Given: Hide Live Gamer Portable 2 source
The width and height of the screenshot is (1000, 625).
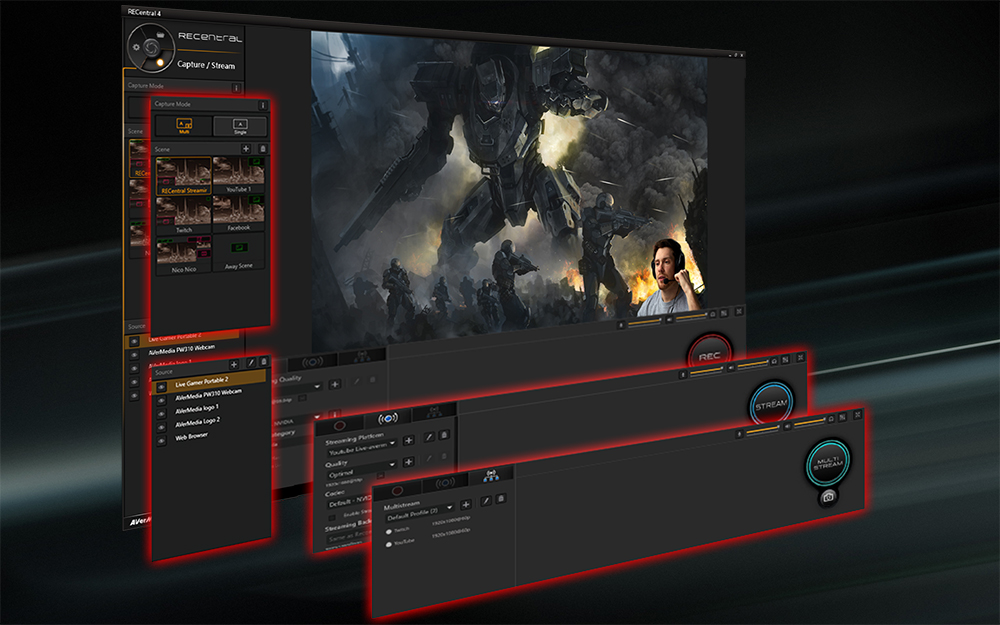Looking at the screenshot, I should 161,387.
